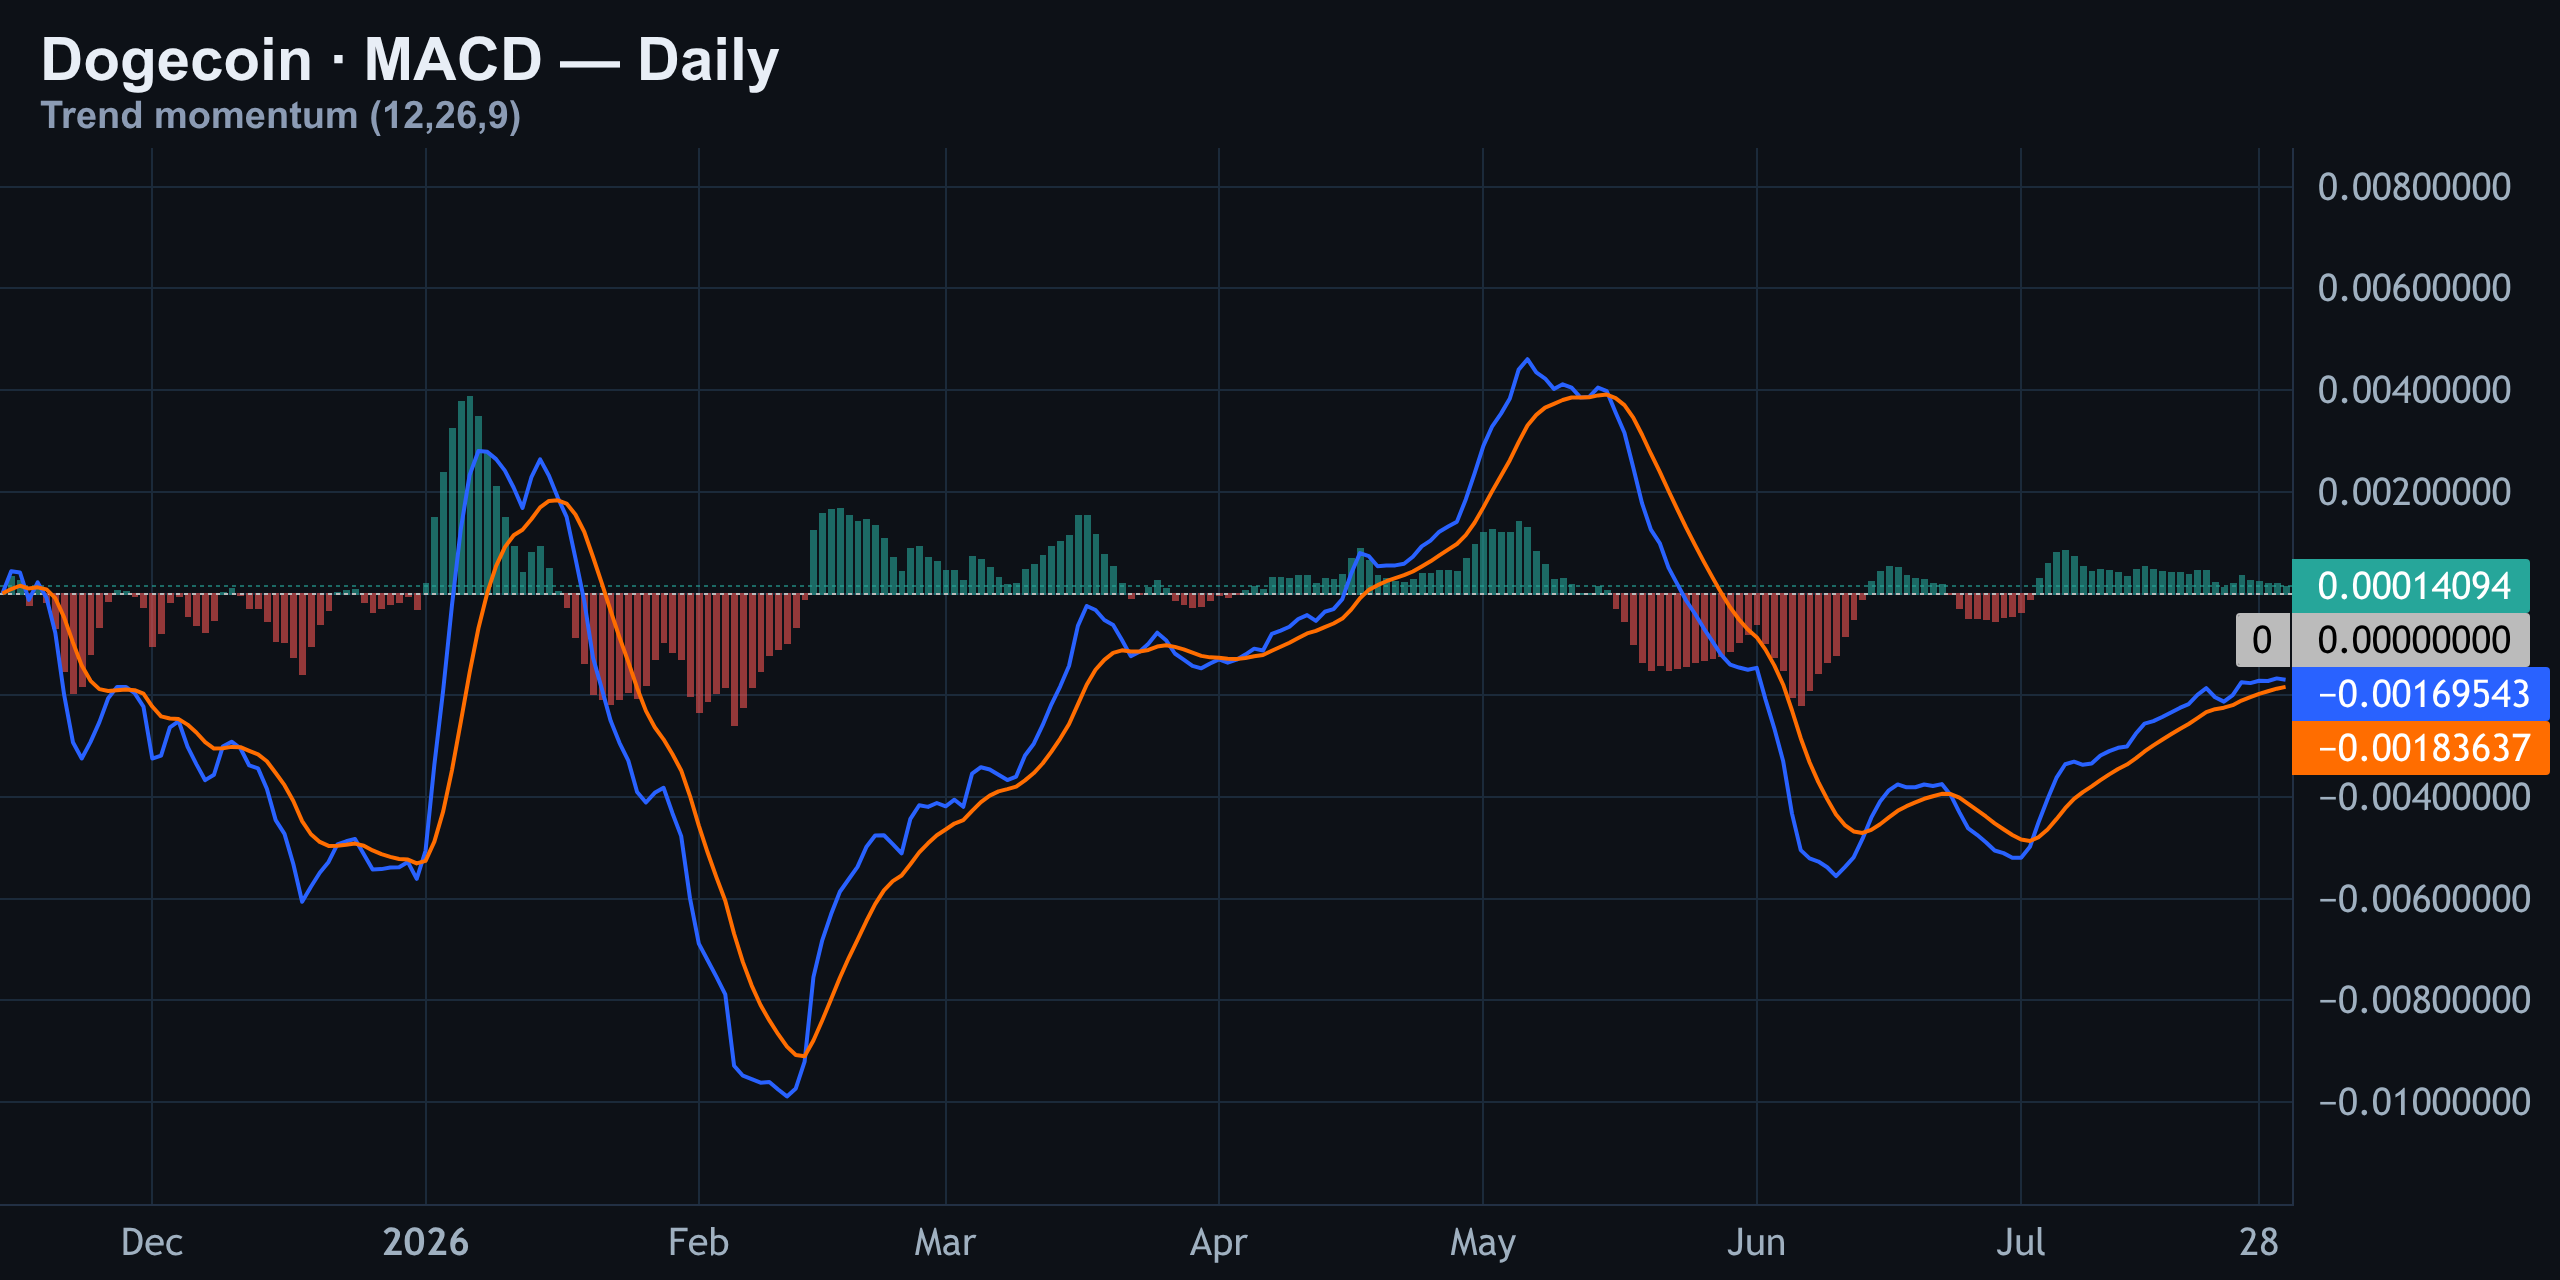Click the "28" time axis label
The width and height of the screenshot is (2560, 1280).
point(2258,1242)
